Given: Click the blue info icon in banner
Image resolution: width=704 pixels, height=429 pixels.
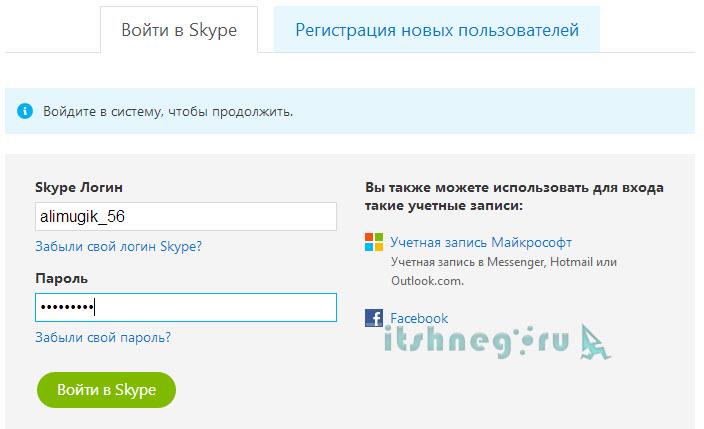Looking at the screenshot, I should (x=25, y=112).
